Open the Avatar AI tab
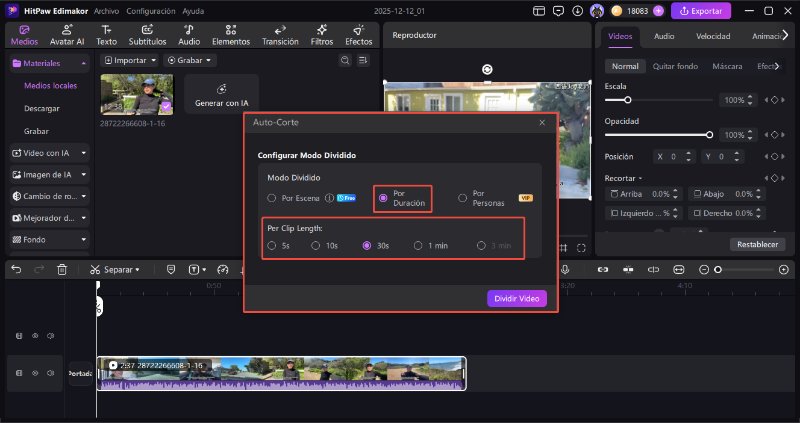The image size is (800, 423). point(67,35)
